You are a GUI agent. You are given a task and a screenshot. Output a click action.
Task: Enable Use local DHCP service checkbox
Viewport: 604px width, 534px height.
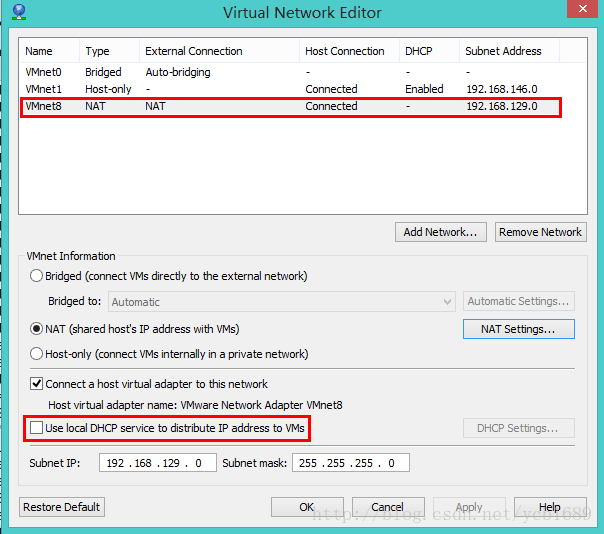37,428
